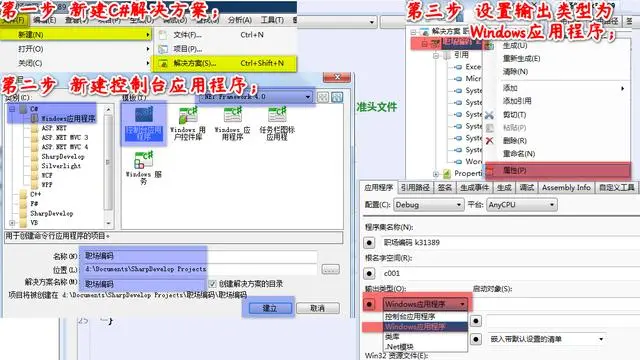Choose 属性(P) in the context menu
640x360 pixels.
point(558,170)
